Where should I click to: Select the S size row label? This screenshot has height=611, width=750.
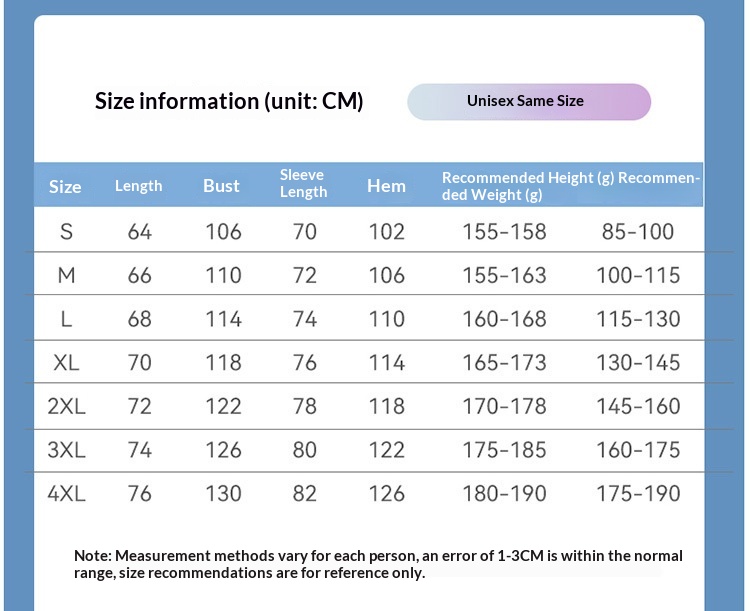click(x=66, y=232)
